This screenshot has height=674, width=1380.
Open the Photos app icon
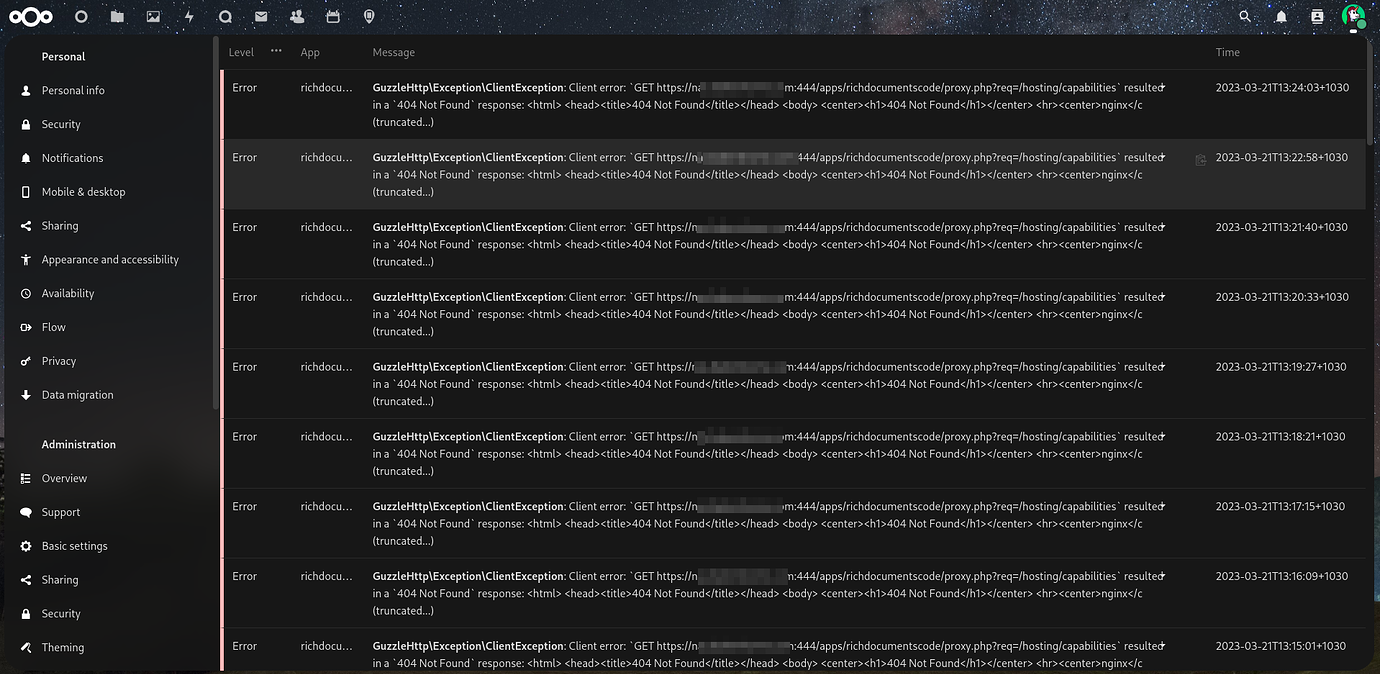click(152, 16)
